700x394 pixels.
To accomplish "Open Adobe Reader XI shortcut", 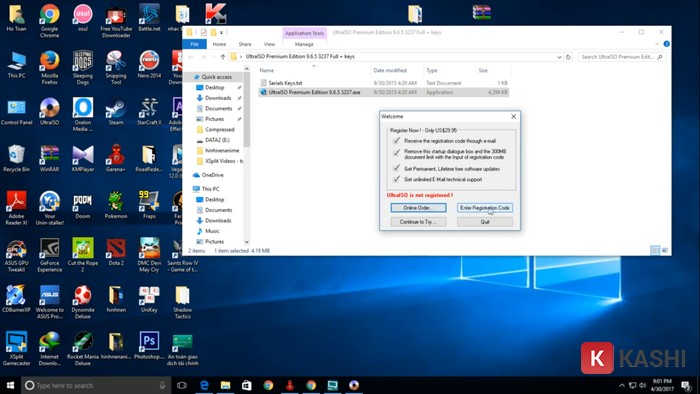I will click(17, 208).
